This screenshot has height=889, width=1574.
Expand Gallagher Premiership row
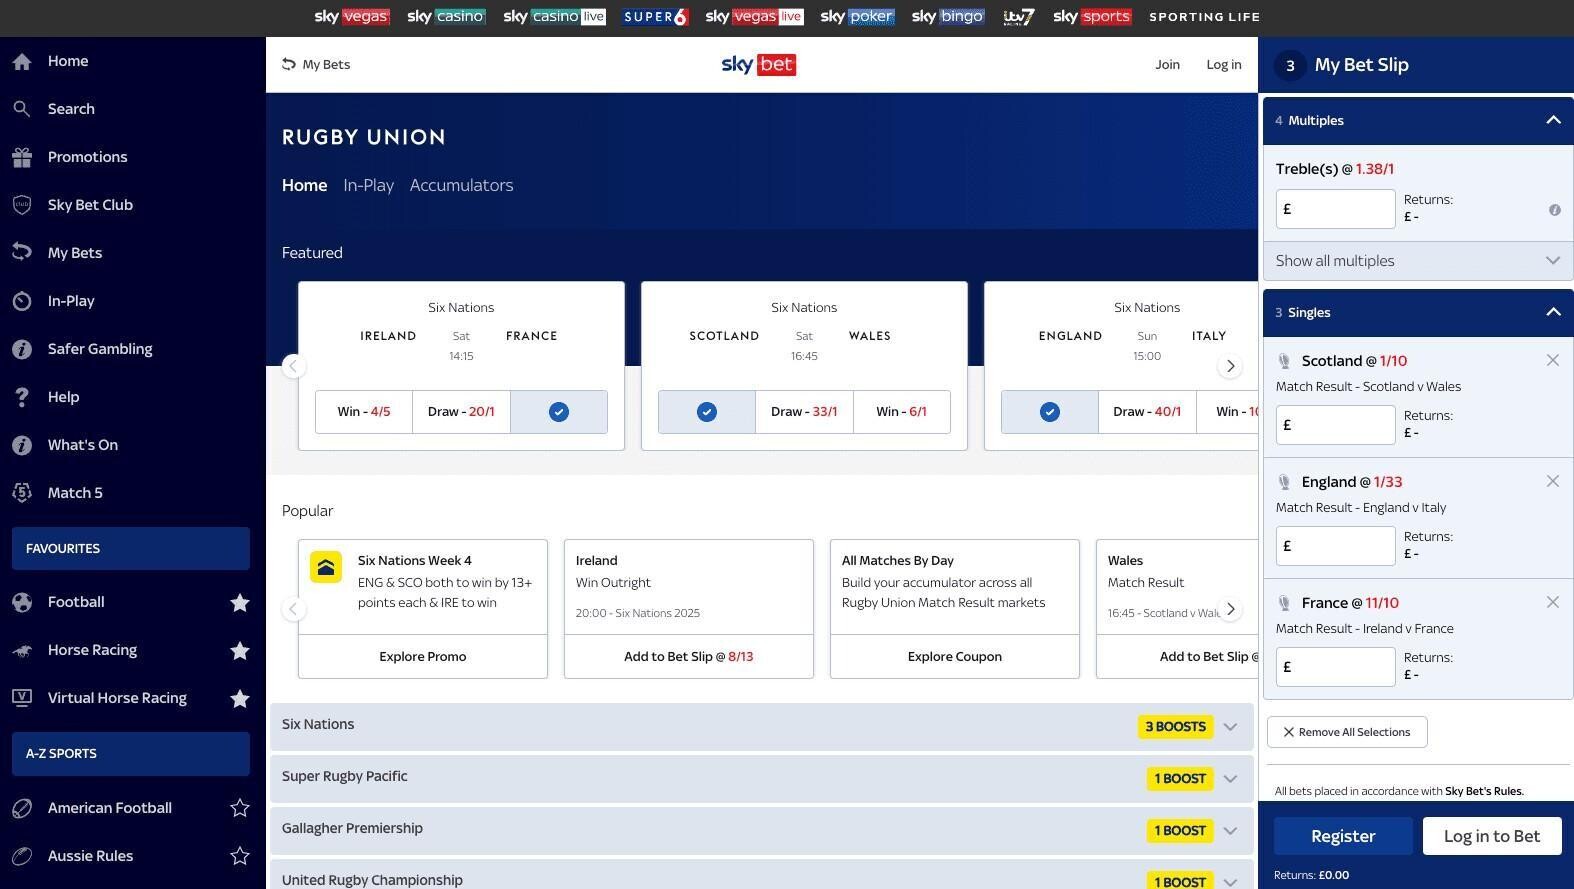click(762, 831)
